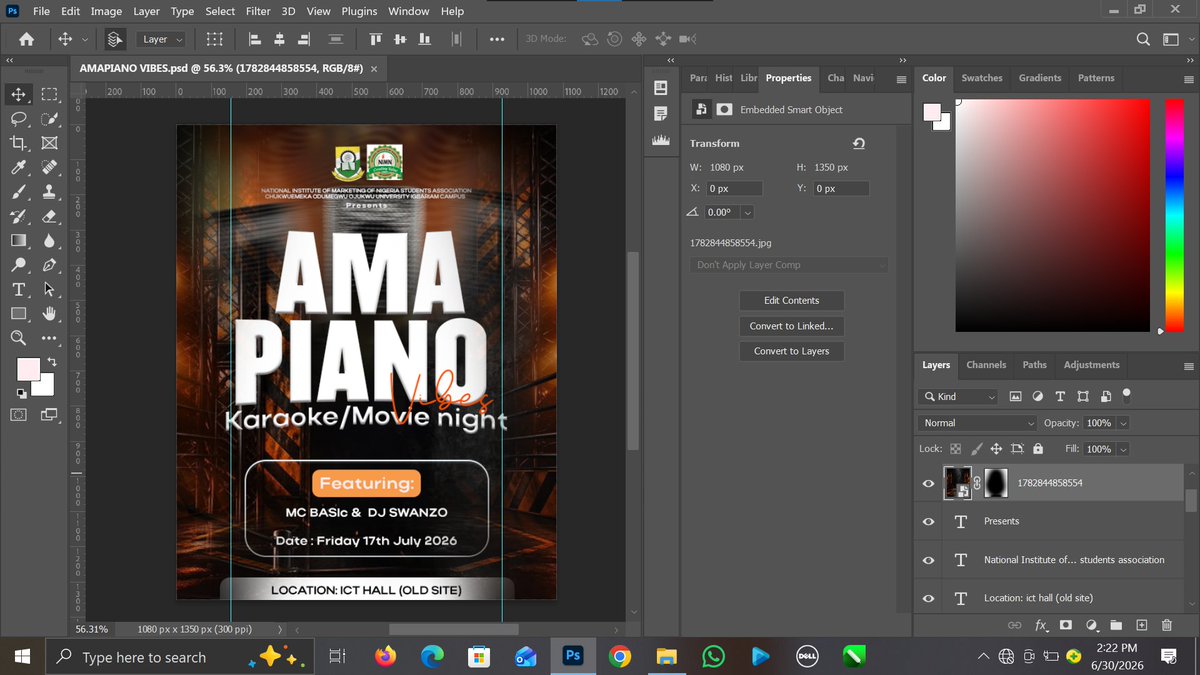Click the reset transform icon in Properties

[858, 144]
